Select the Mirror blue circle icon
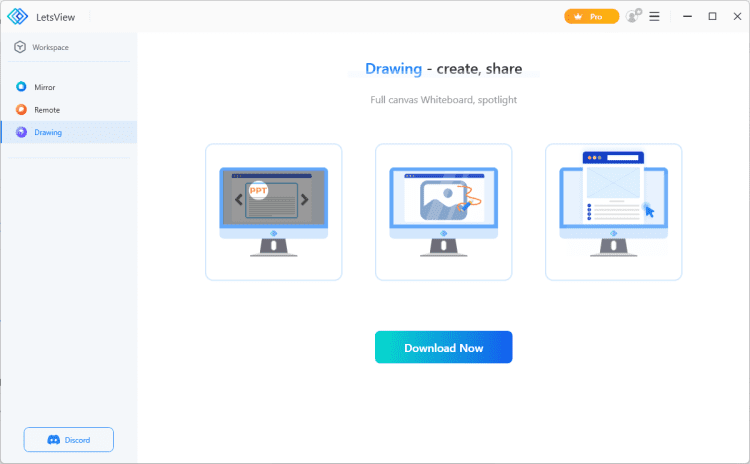The height and width of the screenshot is (464, 750). pyautogui.click(x=21, y=87)
